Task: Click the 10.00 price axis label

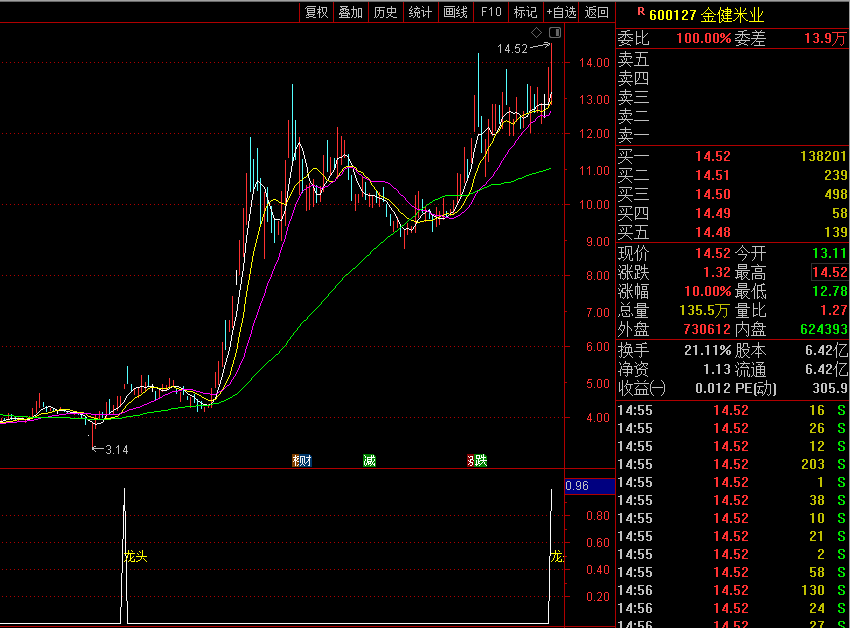Action: (594, 204)
